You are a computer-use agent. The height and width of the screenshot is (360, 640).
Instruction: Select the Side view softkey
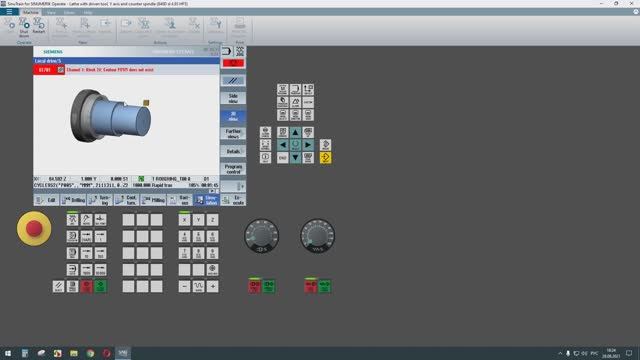click(233, 98)
